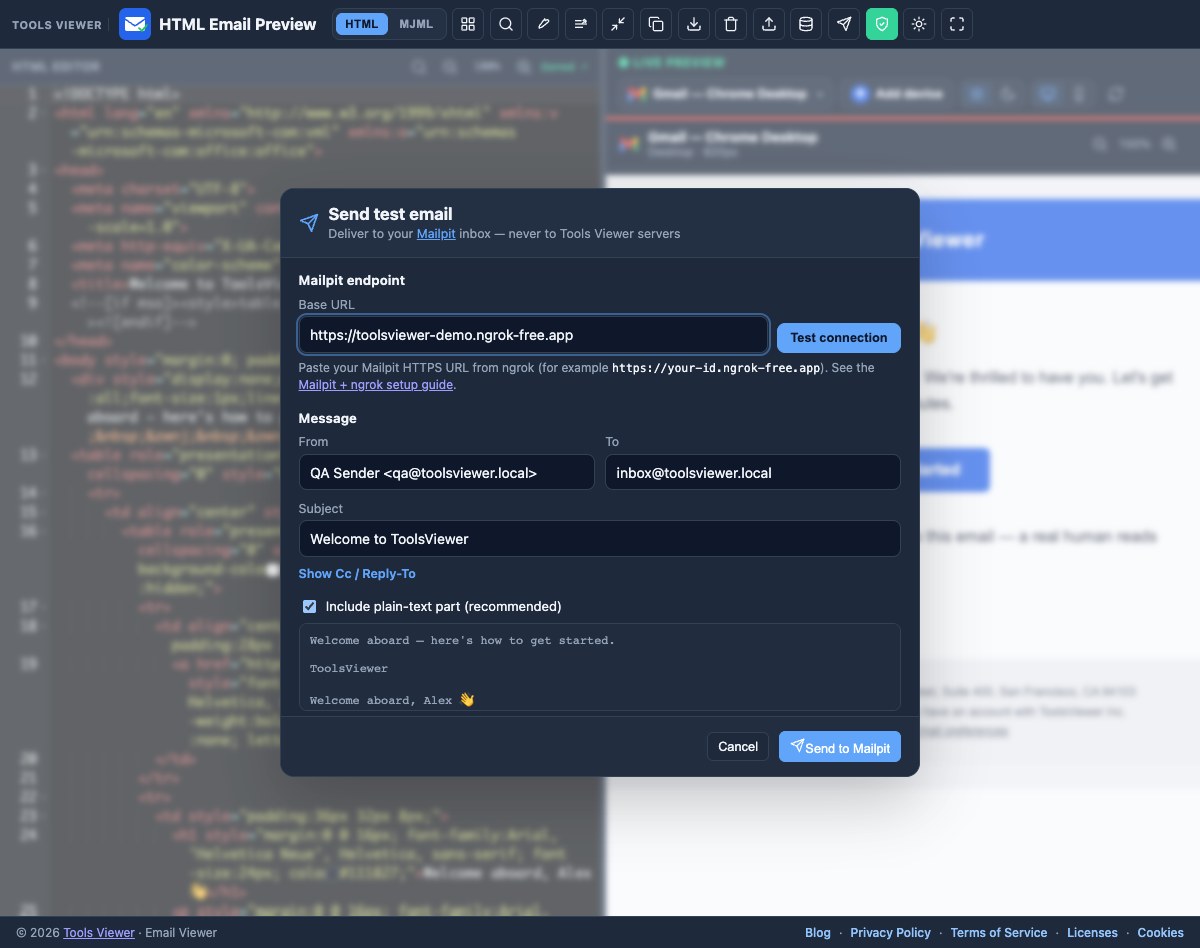Open the Privacy Policy footer link

tap(891, 932)
